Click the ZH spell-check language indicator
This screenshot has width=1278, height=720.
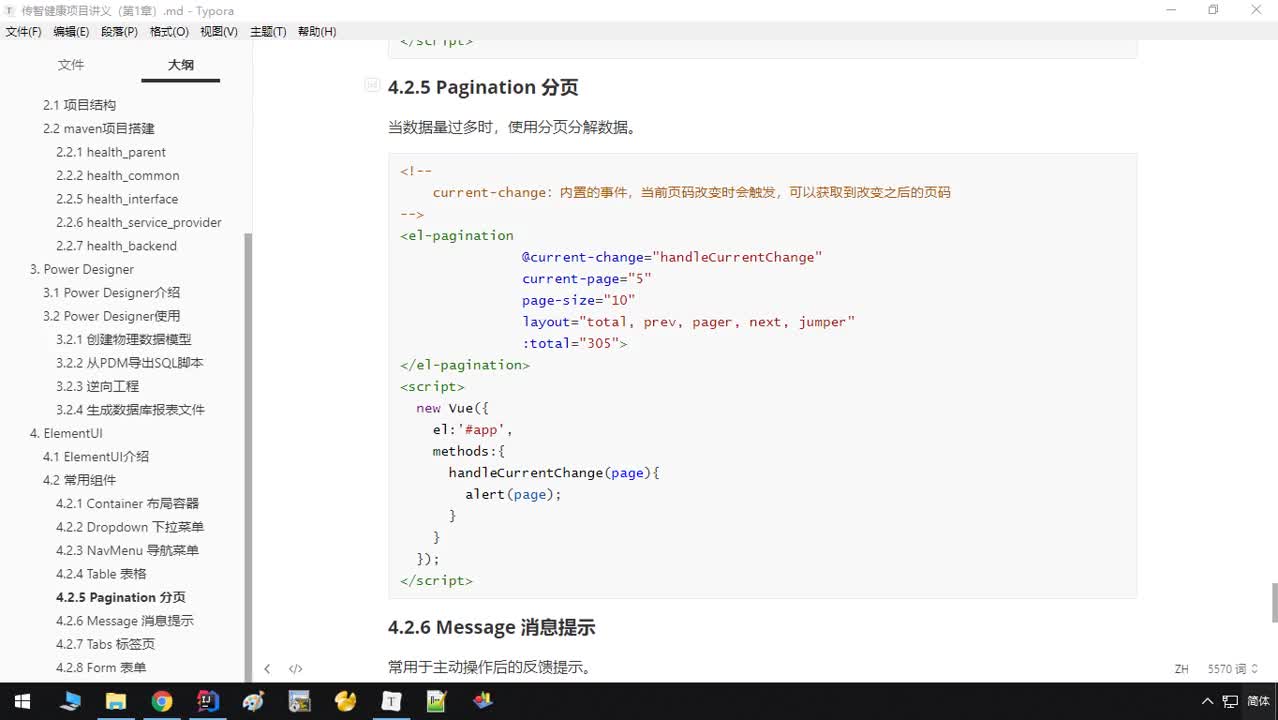pos(1181,669)
